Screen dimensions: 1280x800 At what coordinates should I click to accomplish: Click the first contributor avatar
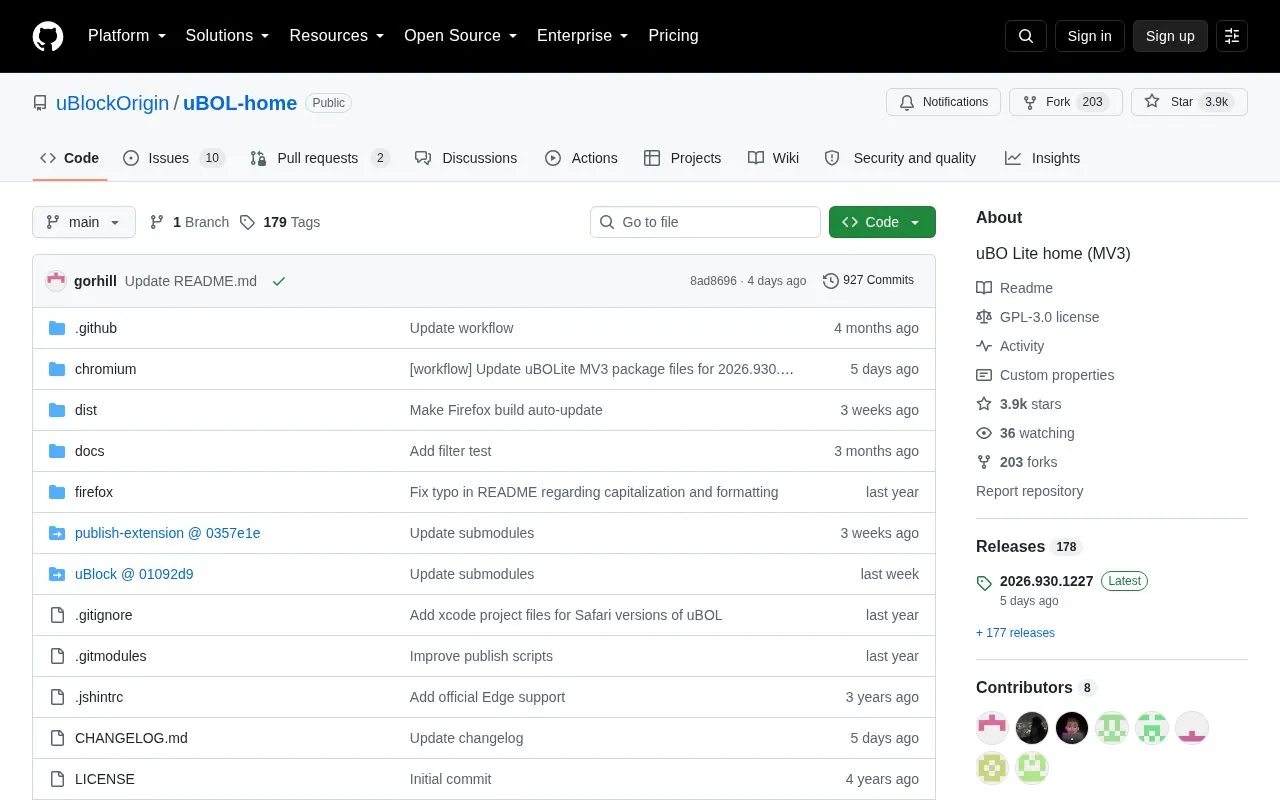pos(992,728)
